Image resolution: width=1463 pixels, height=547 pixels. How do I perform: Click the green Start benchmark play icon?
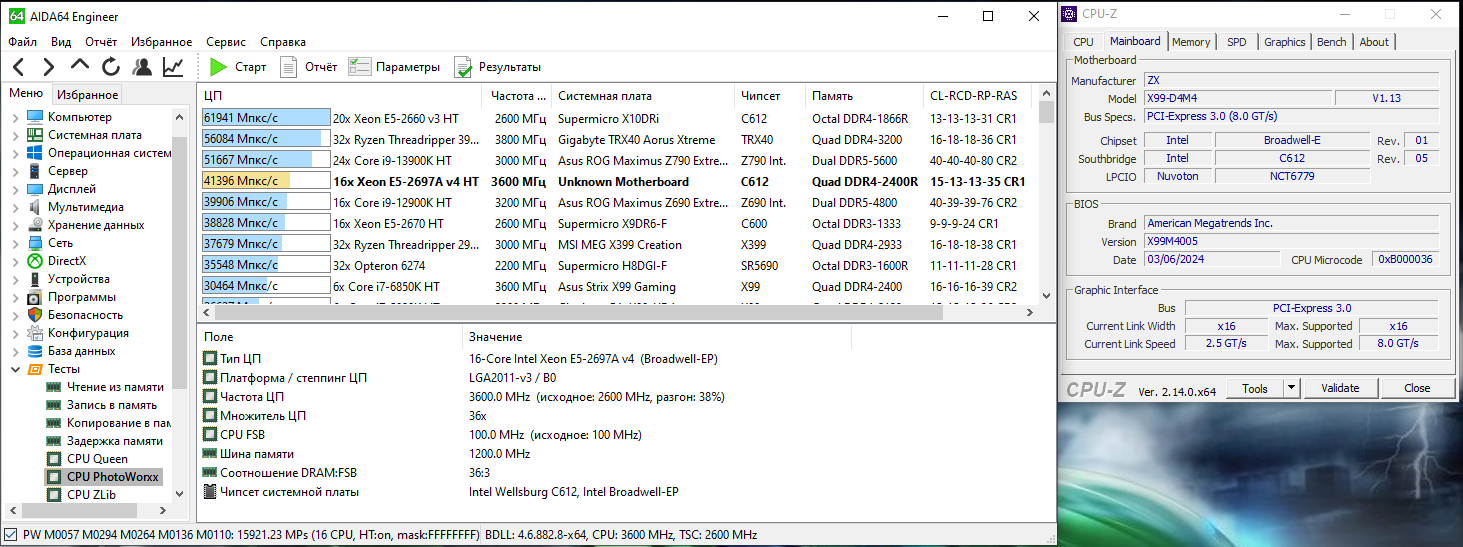(x=219, y=67)
